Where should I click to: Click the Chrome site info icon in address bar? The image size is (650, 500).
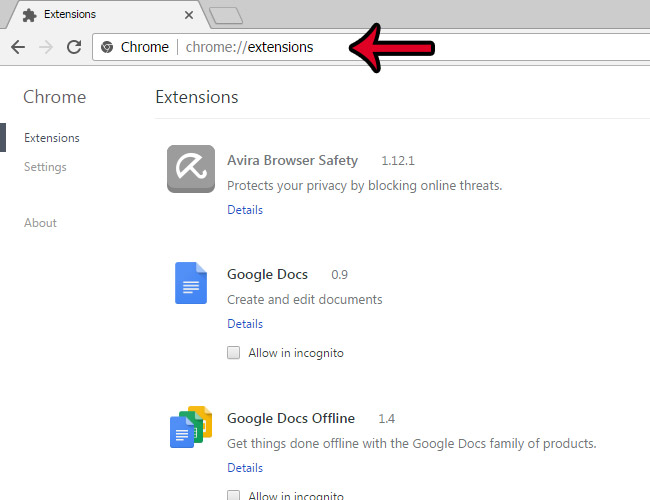tap(107, 47)
